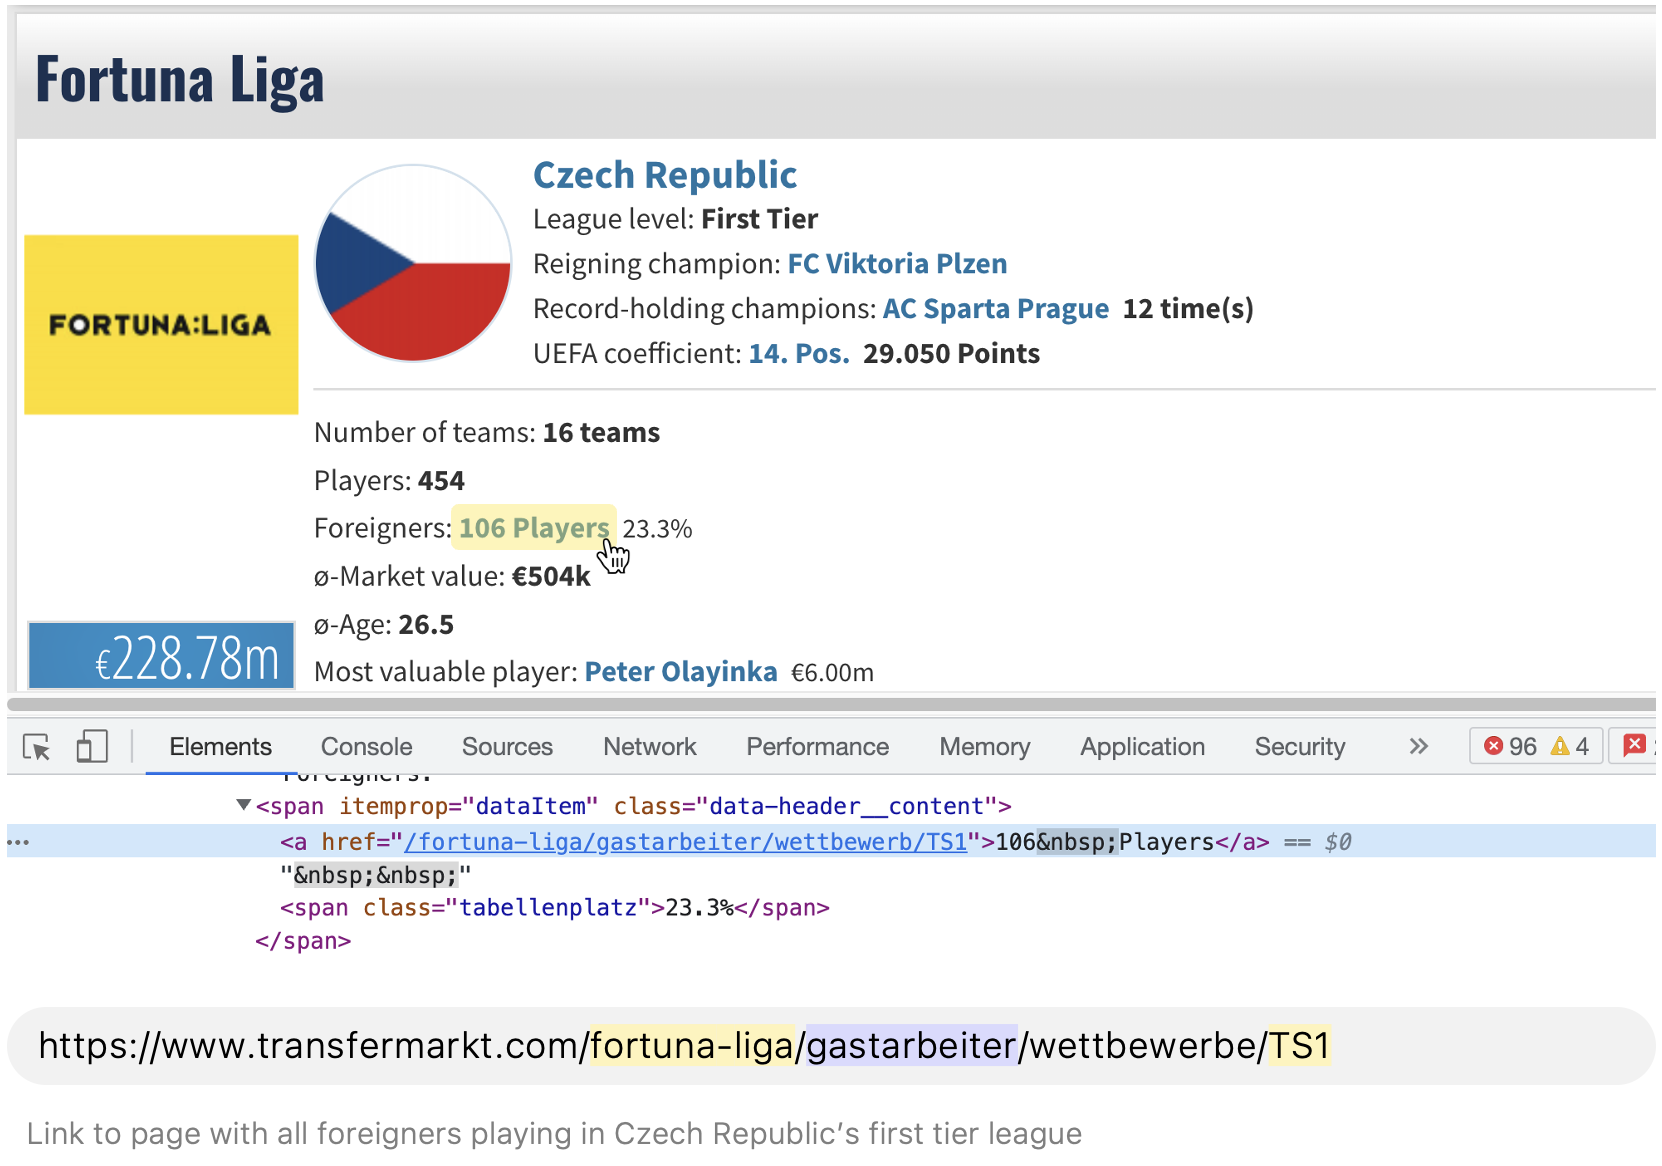Click the Players 454 value

coord(441,481)
